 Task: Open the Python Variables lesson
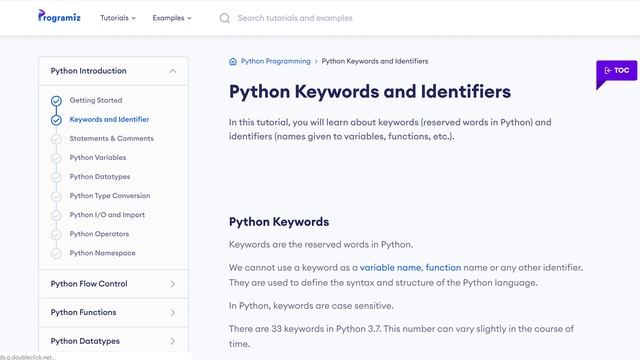98,157
